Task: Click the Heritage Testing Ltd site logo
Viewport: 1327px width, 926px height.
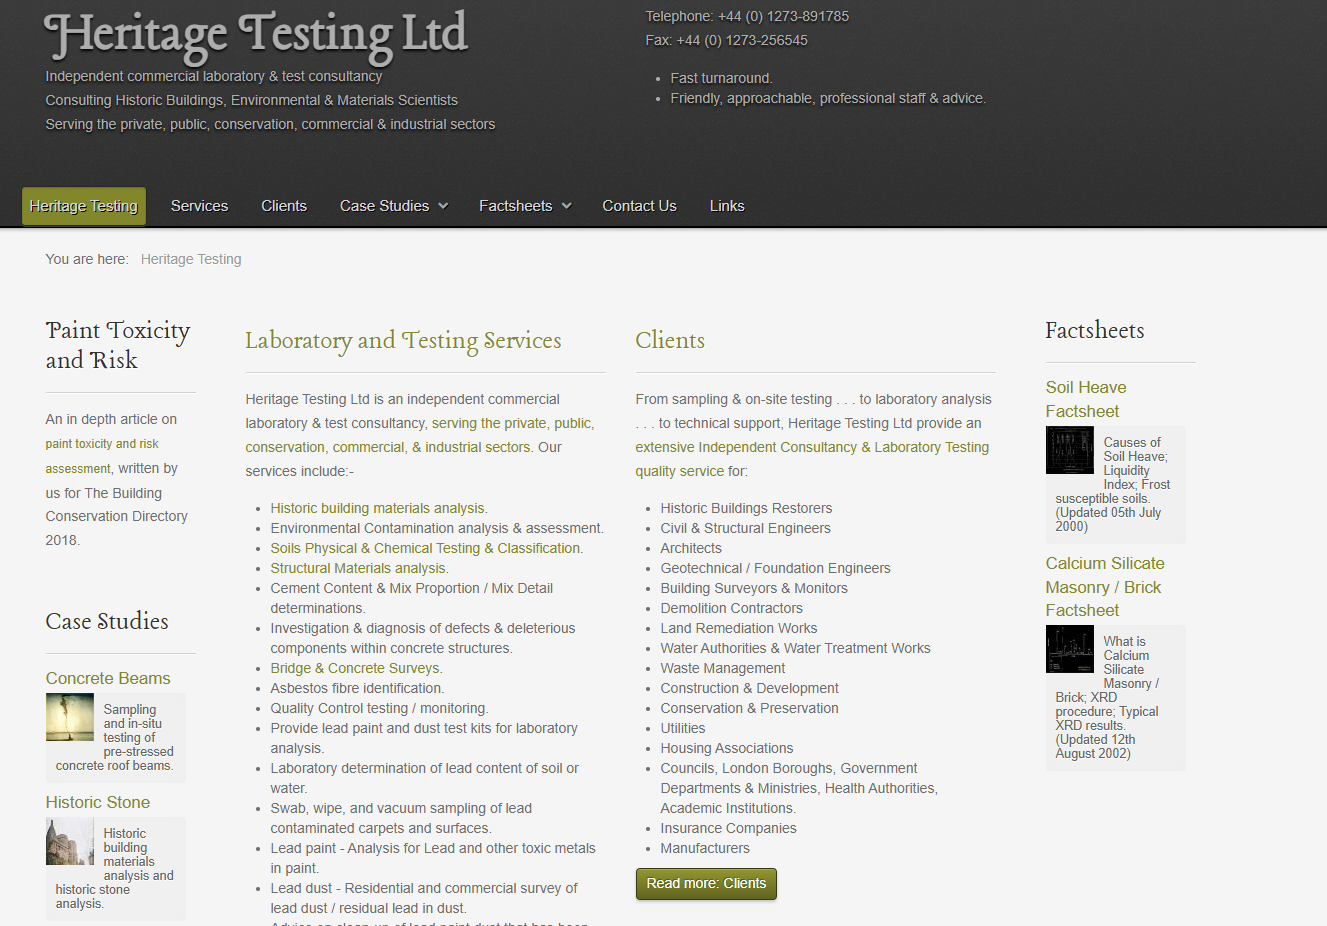Action: tap(256, 35)
